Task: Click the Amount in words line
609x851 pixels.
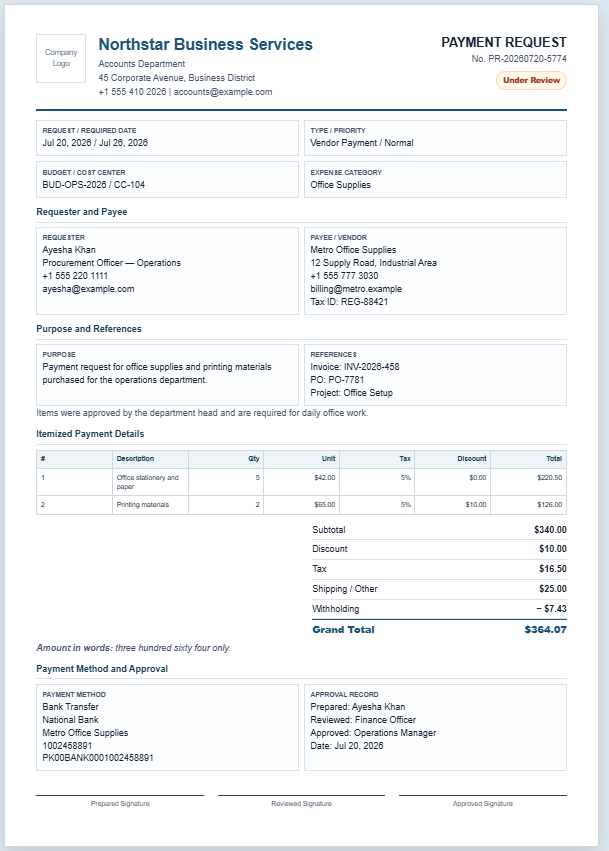Action: (x=134, y=648)
